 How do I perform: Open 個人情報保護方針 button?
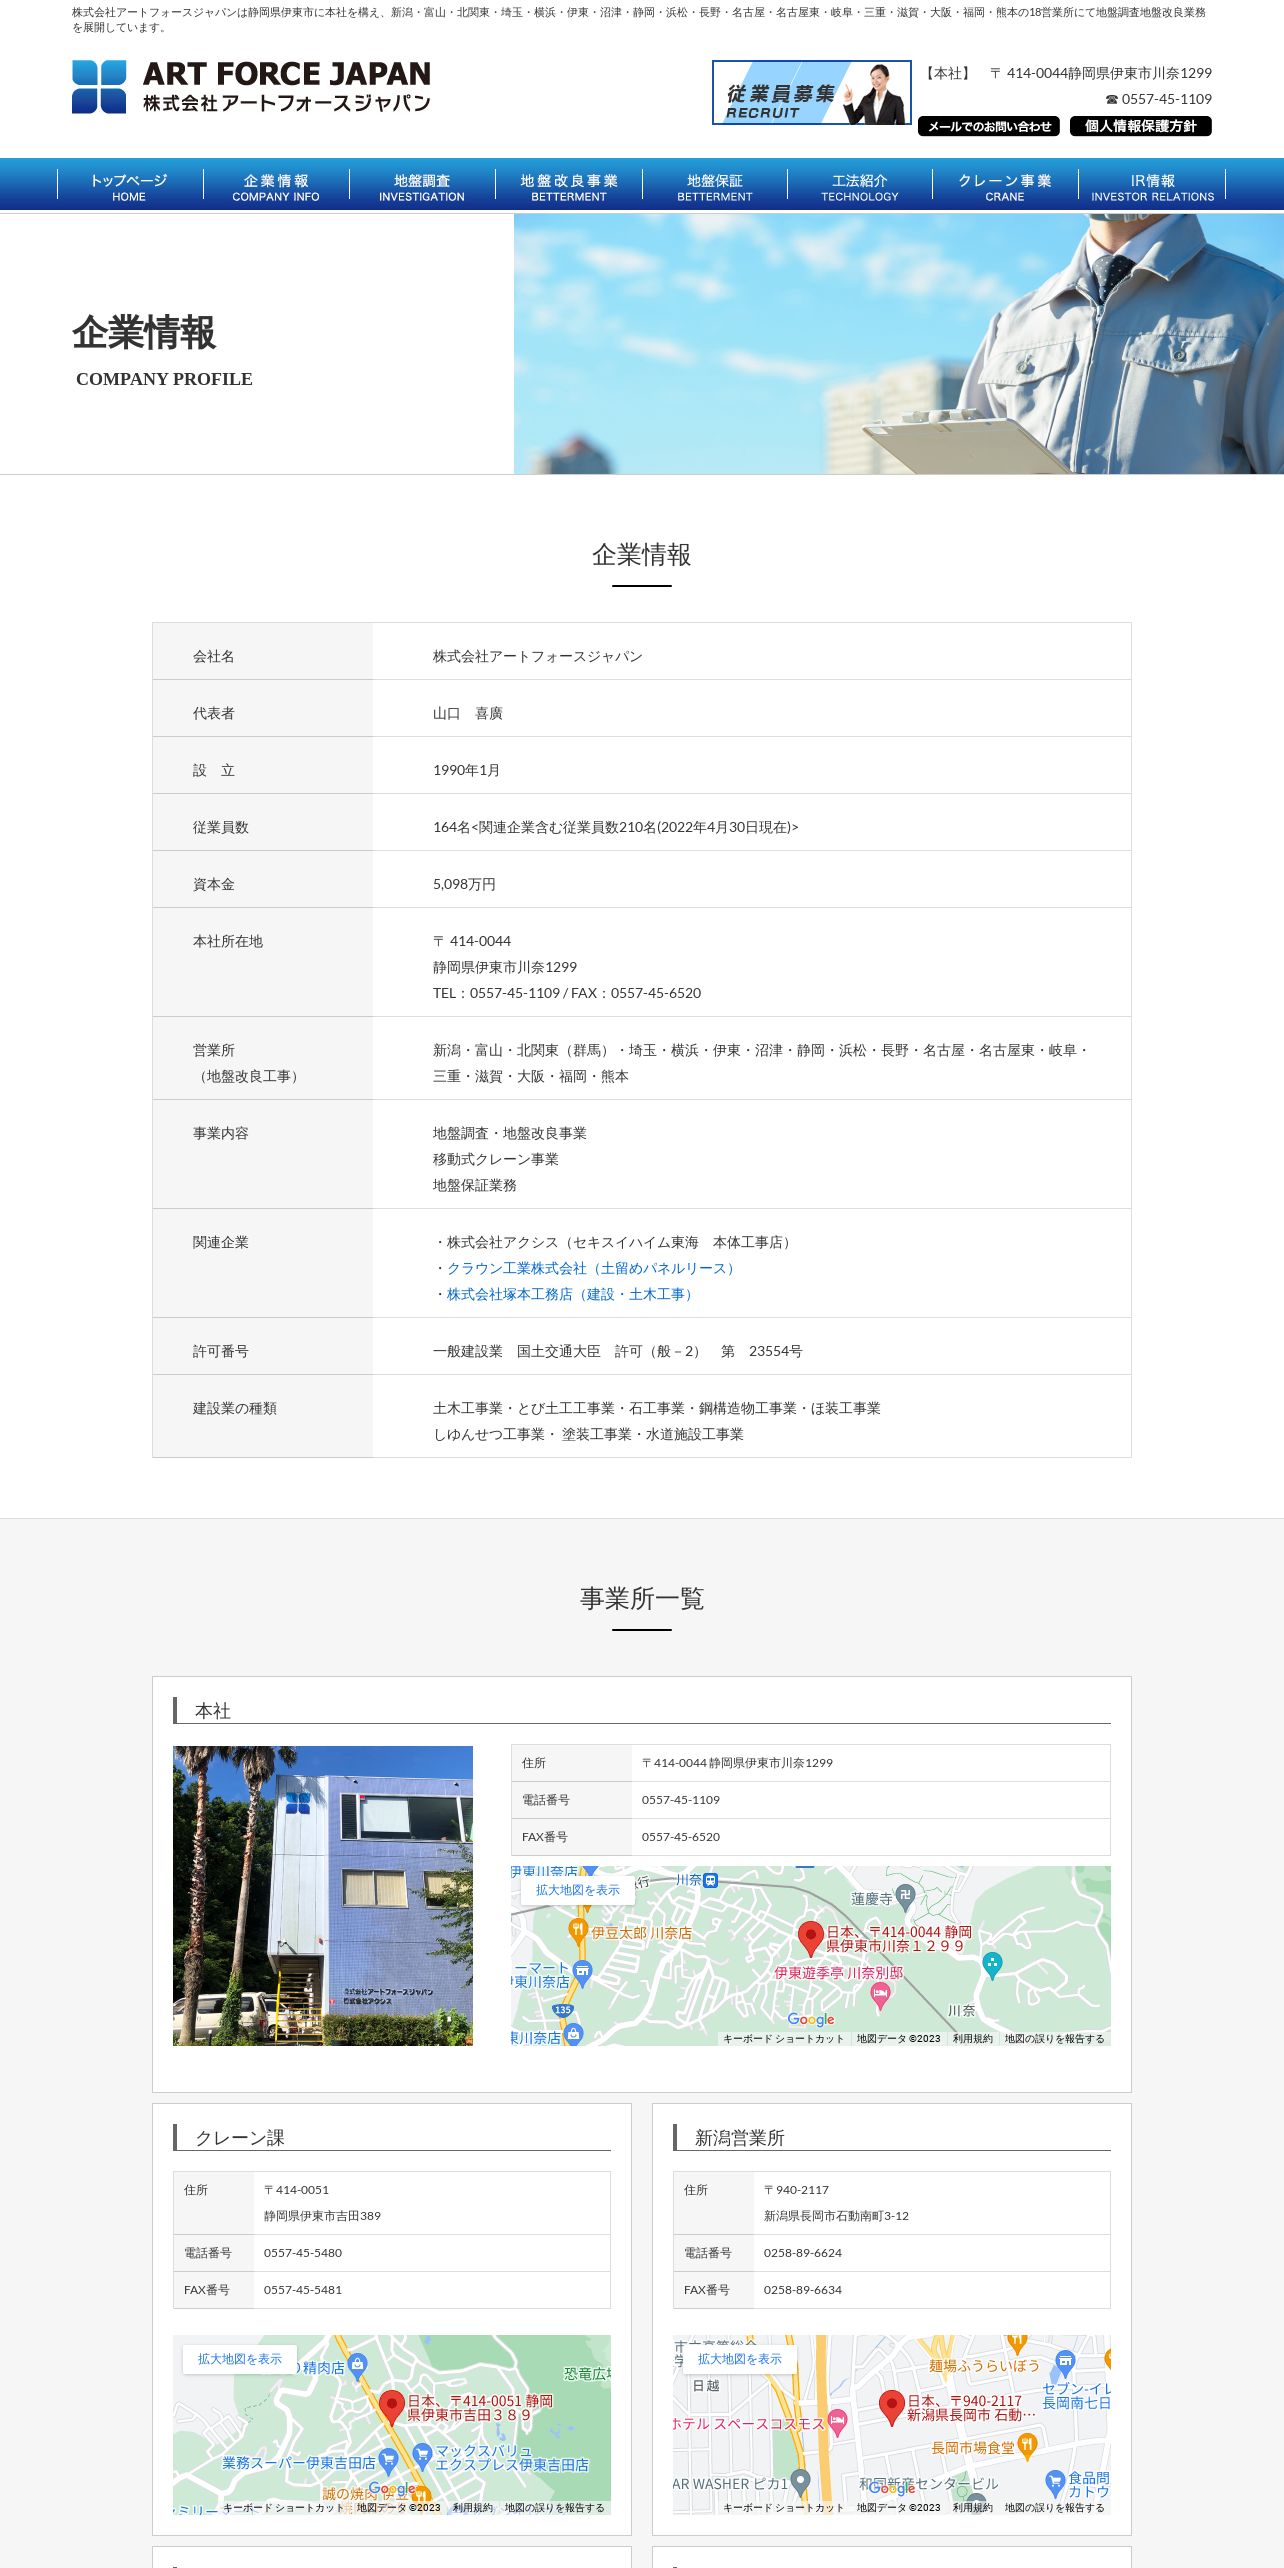tap(1140, 126)
